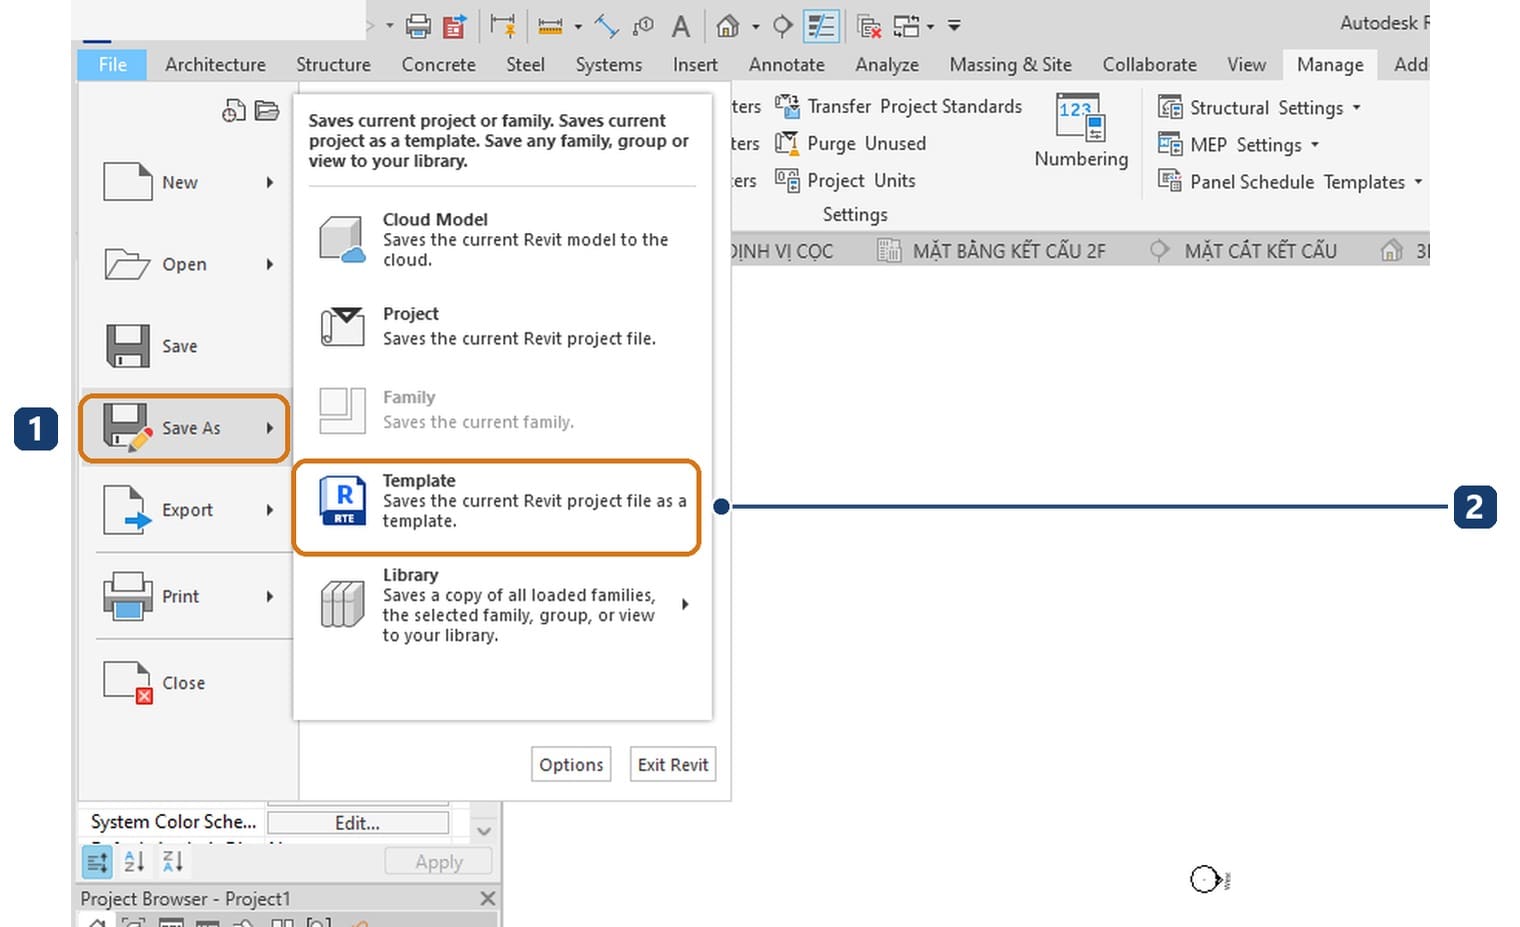
Task: Click the Default 3D View house icon
Action: [728, 26]
